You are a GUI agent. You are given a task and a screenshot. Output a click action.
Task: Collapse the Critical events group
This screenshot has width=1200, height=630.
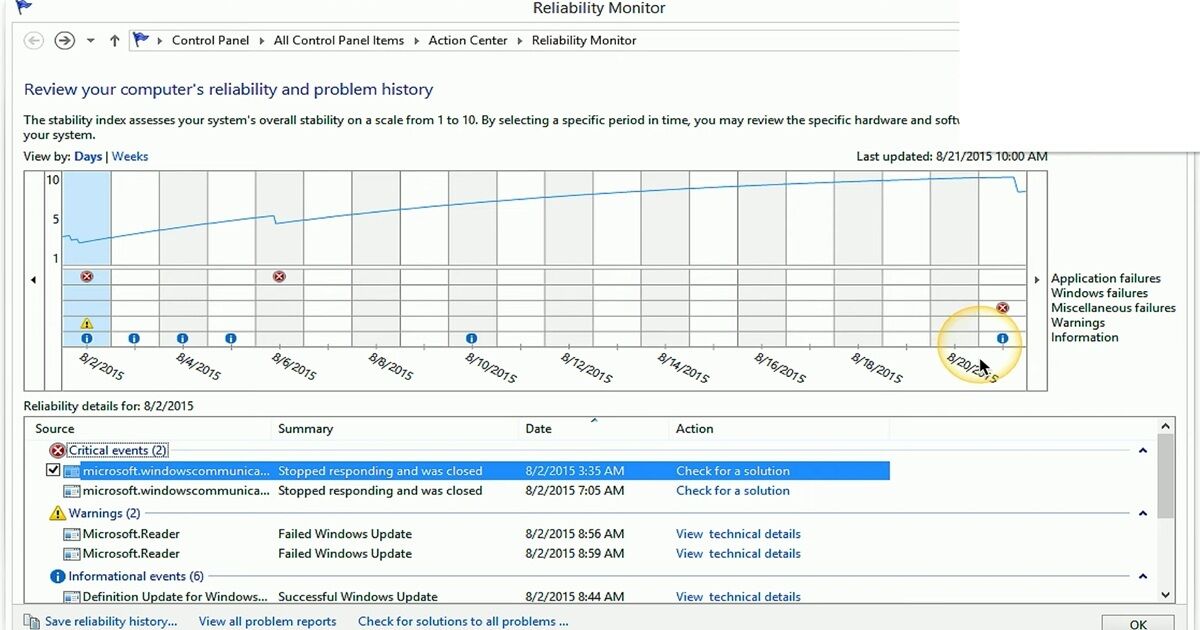click(1142, 451)
